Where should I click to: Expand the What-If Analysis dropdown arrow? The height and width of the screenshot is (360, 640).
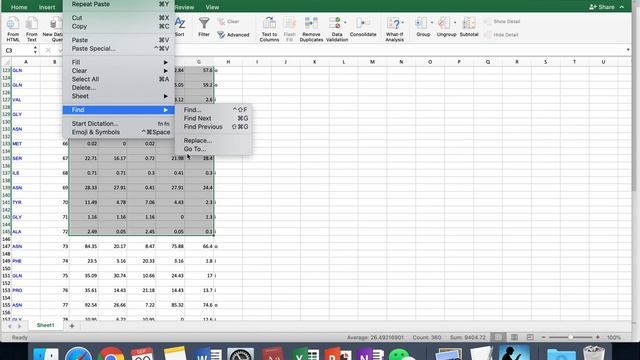403,22
